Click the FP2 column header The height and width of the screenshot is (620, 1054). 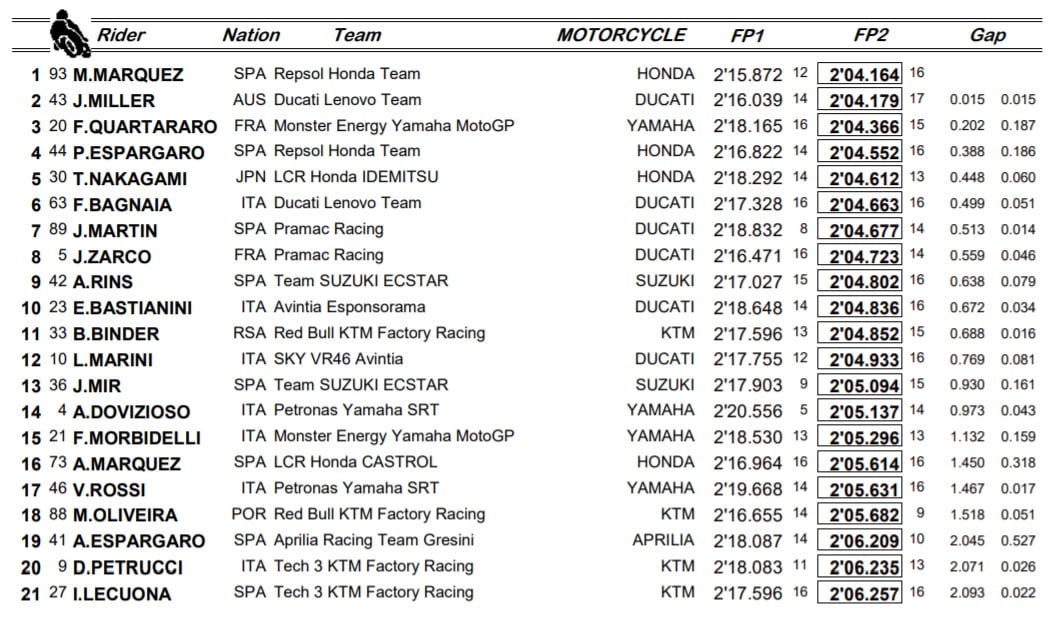click(x=870, y=35)
